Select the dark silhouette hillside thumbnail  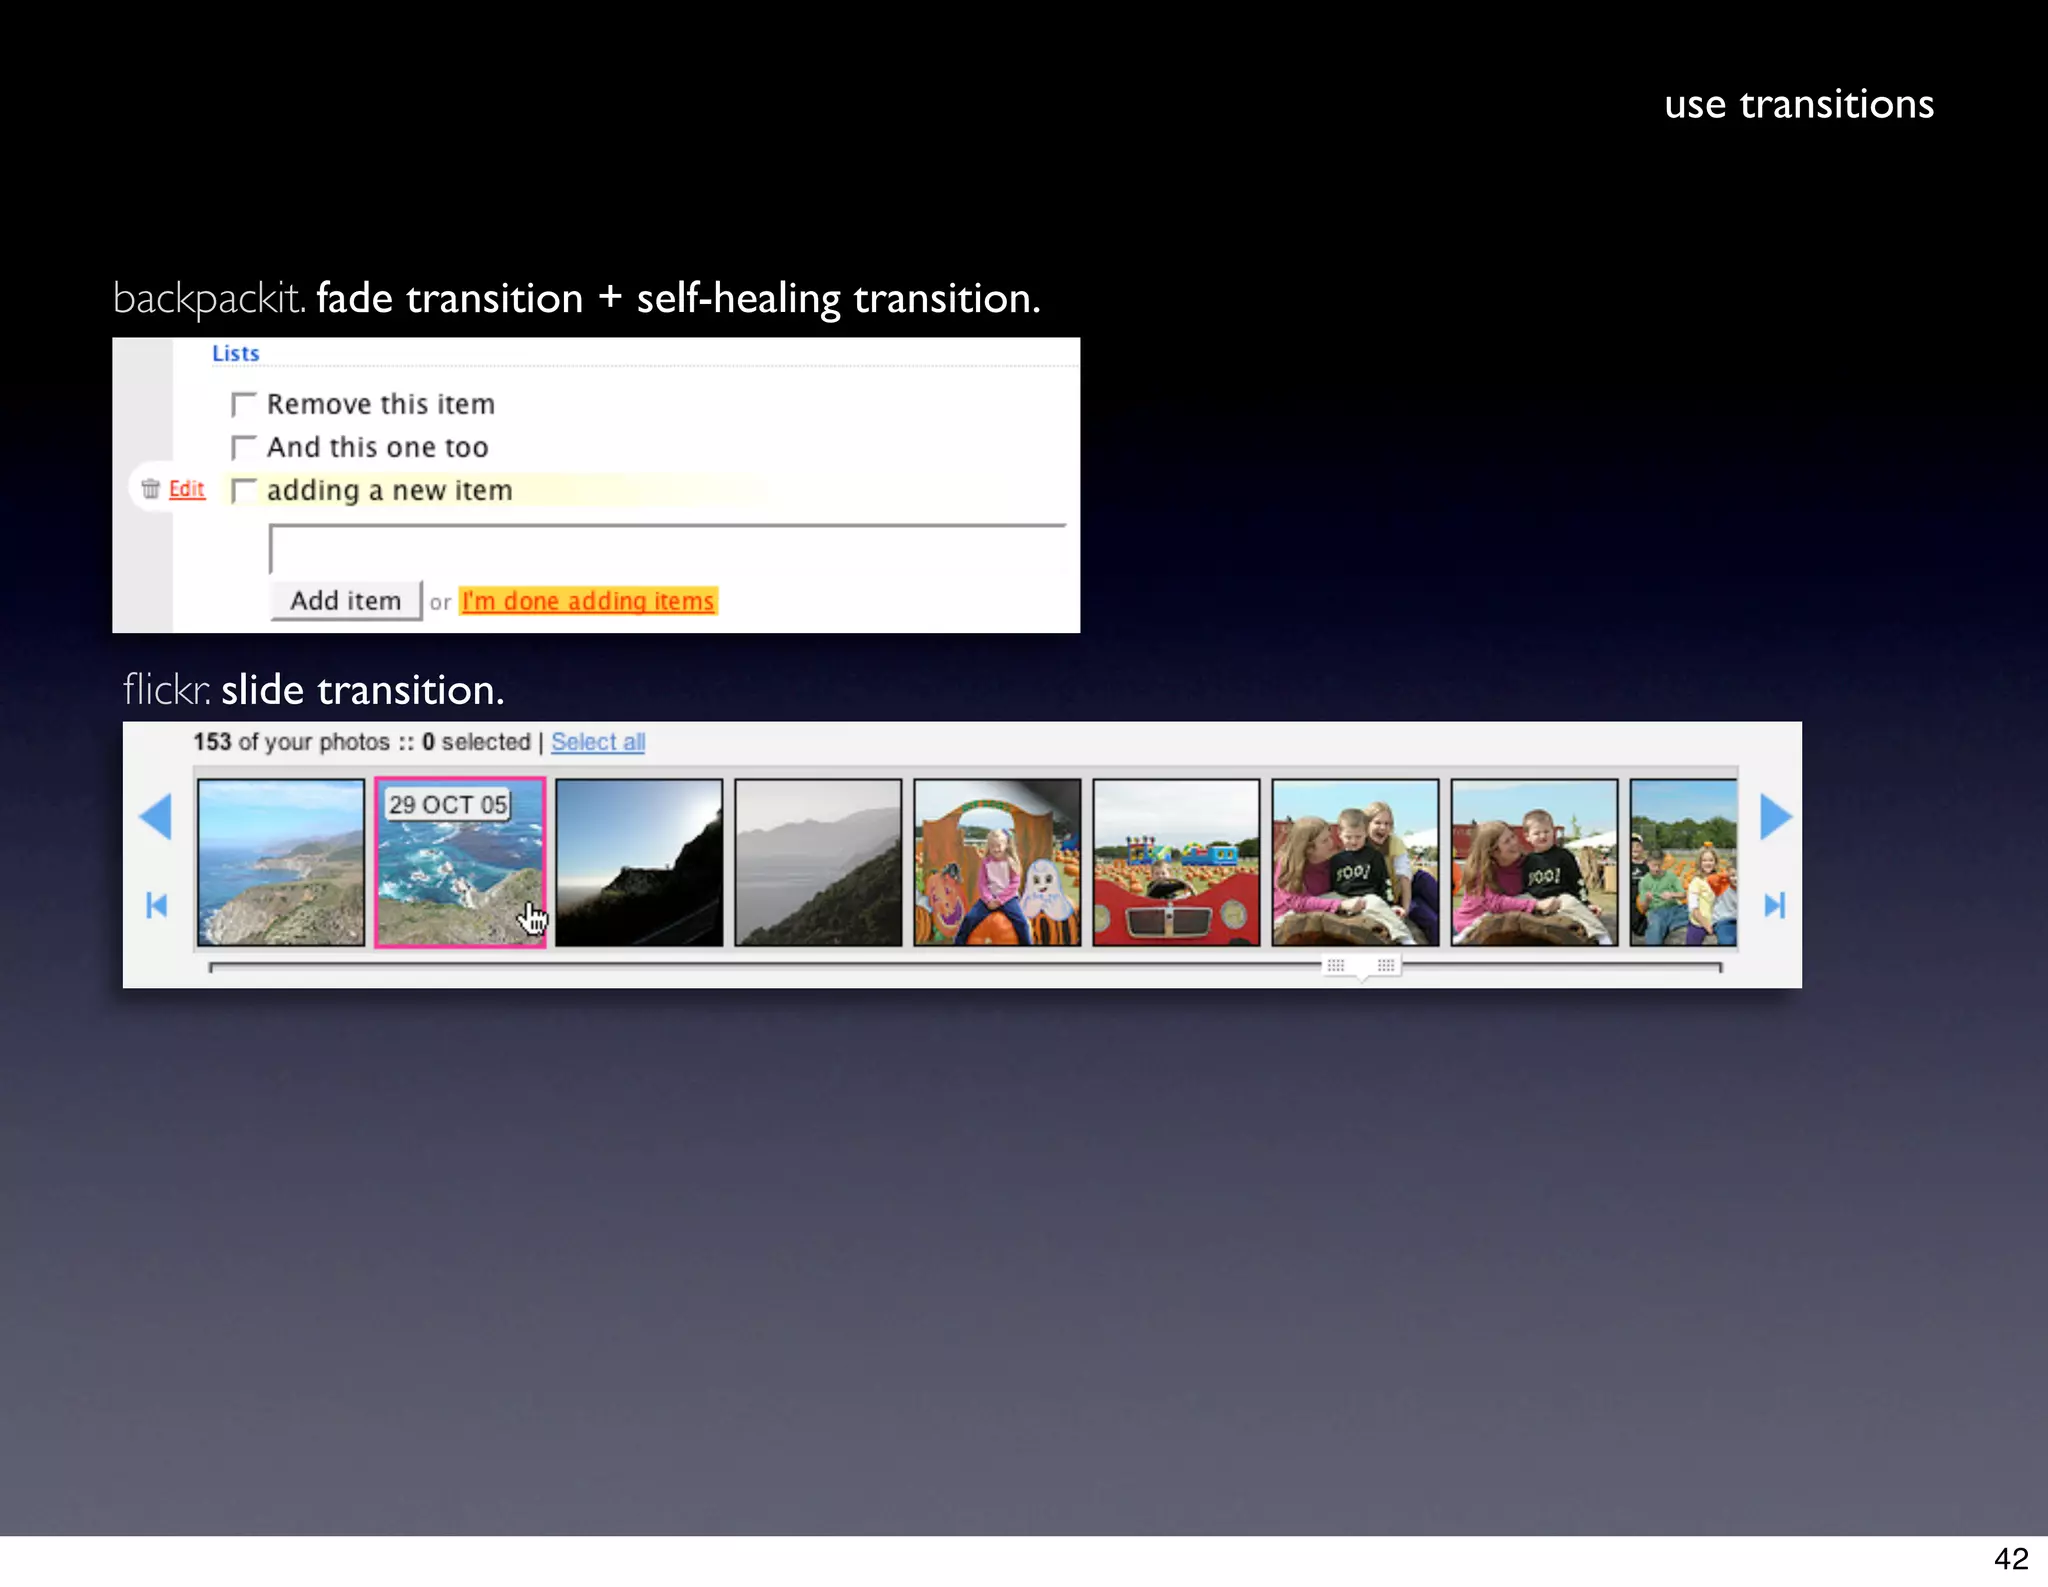639,862
